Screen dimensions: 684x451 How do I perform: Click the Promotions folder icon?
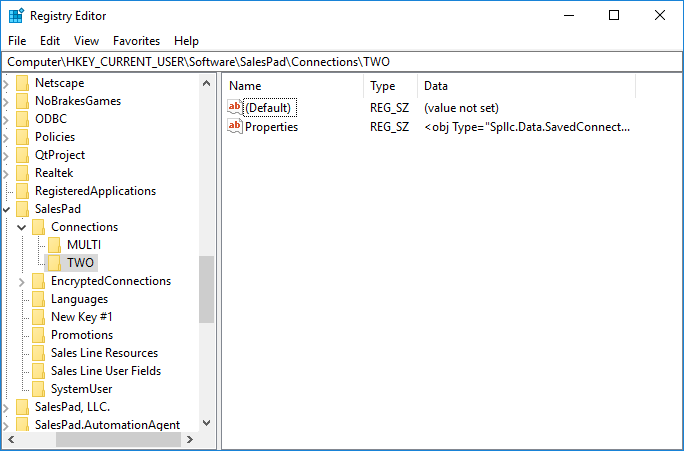pos(39,335)
